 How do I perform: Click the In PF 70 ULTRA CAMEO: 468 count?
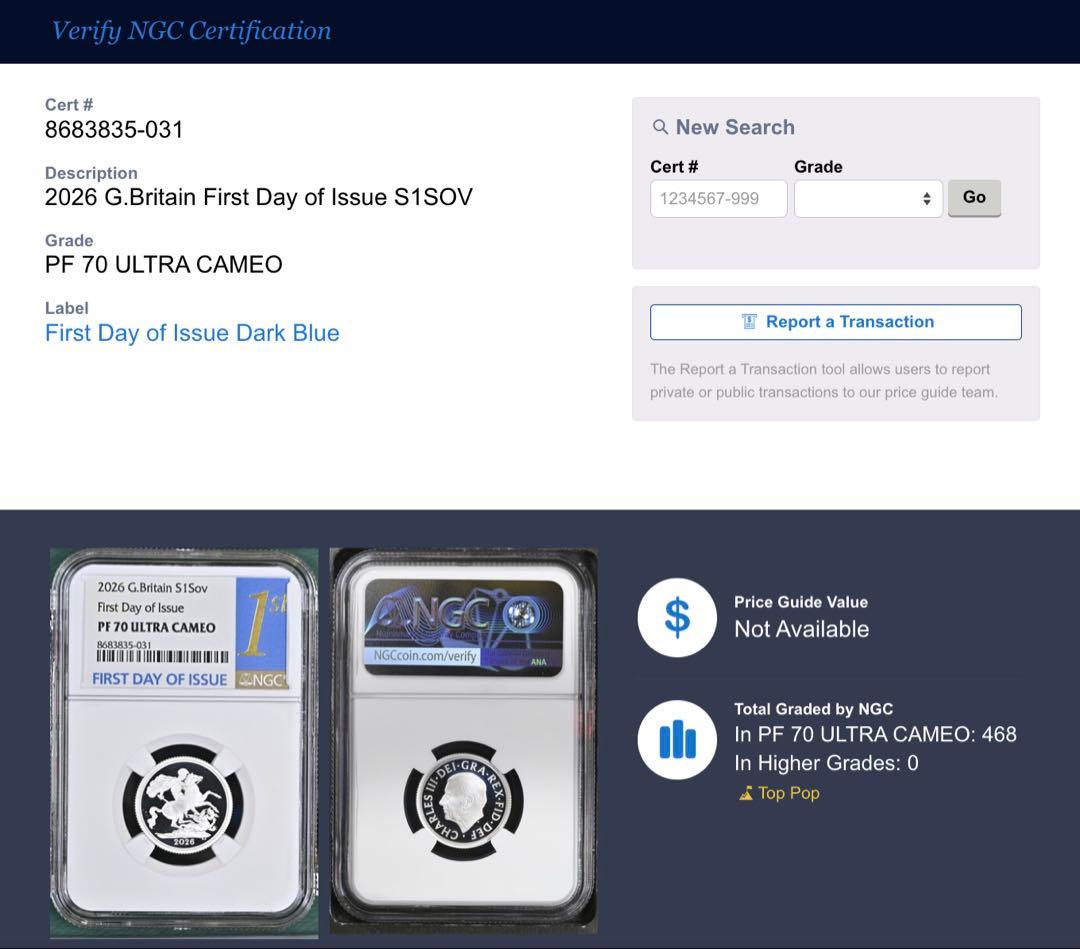tap(875, 734)
